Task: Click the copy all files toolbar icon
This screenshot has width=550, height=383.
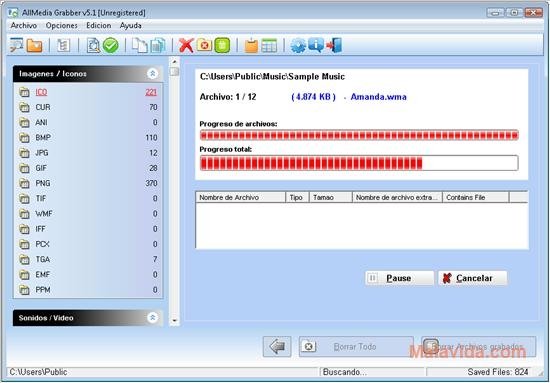Action: tap(158, 46)
